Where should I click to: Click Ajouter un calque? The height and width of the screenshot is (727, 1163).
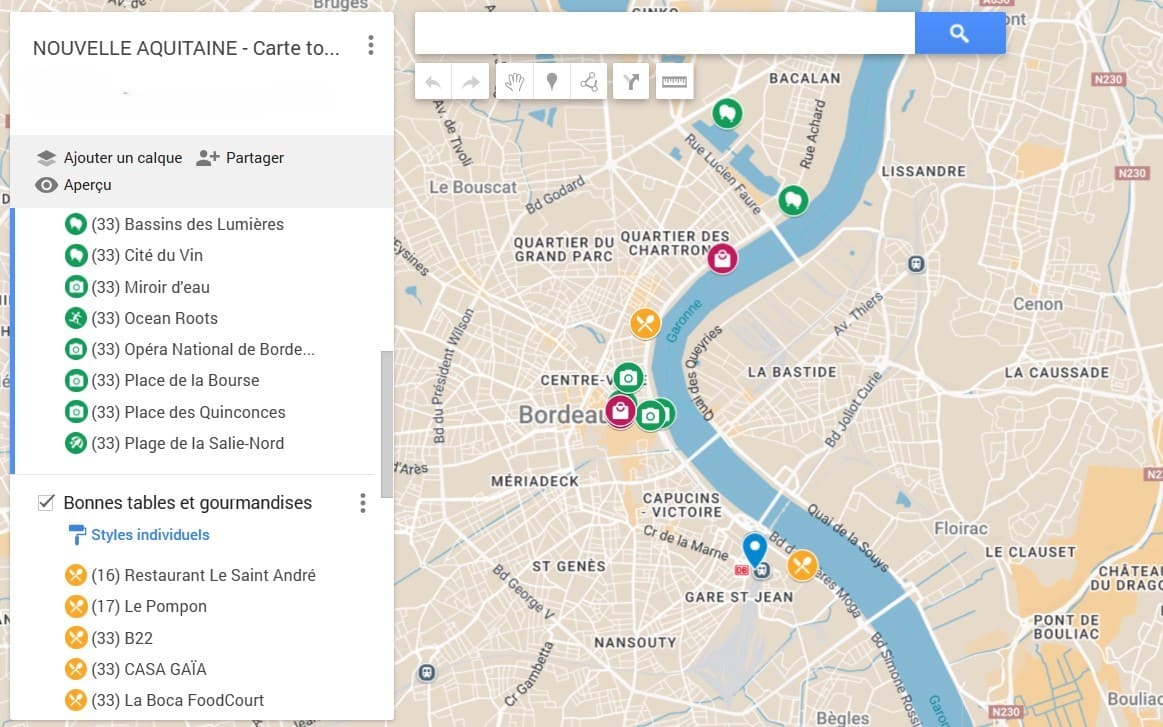pos(109,157)
